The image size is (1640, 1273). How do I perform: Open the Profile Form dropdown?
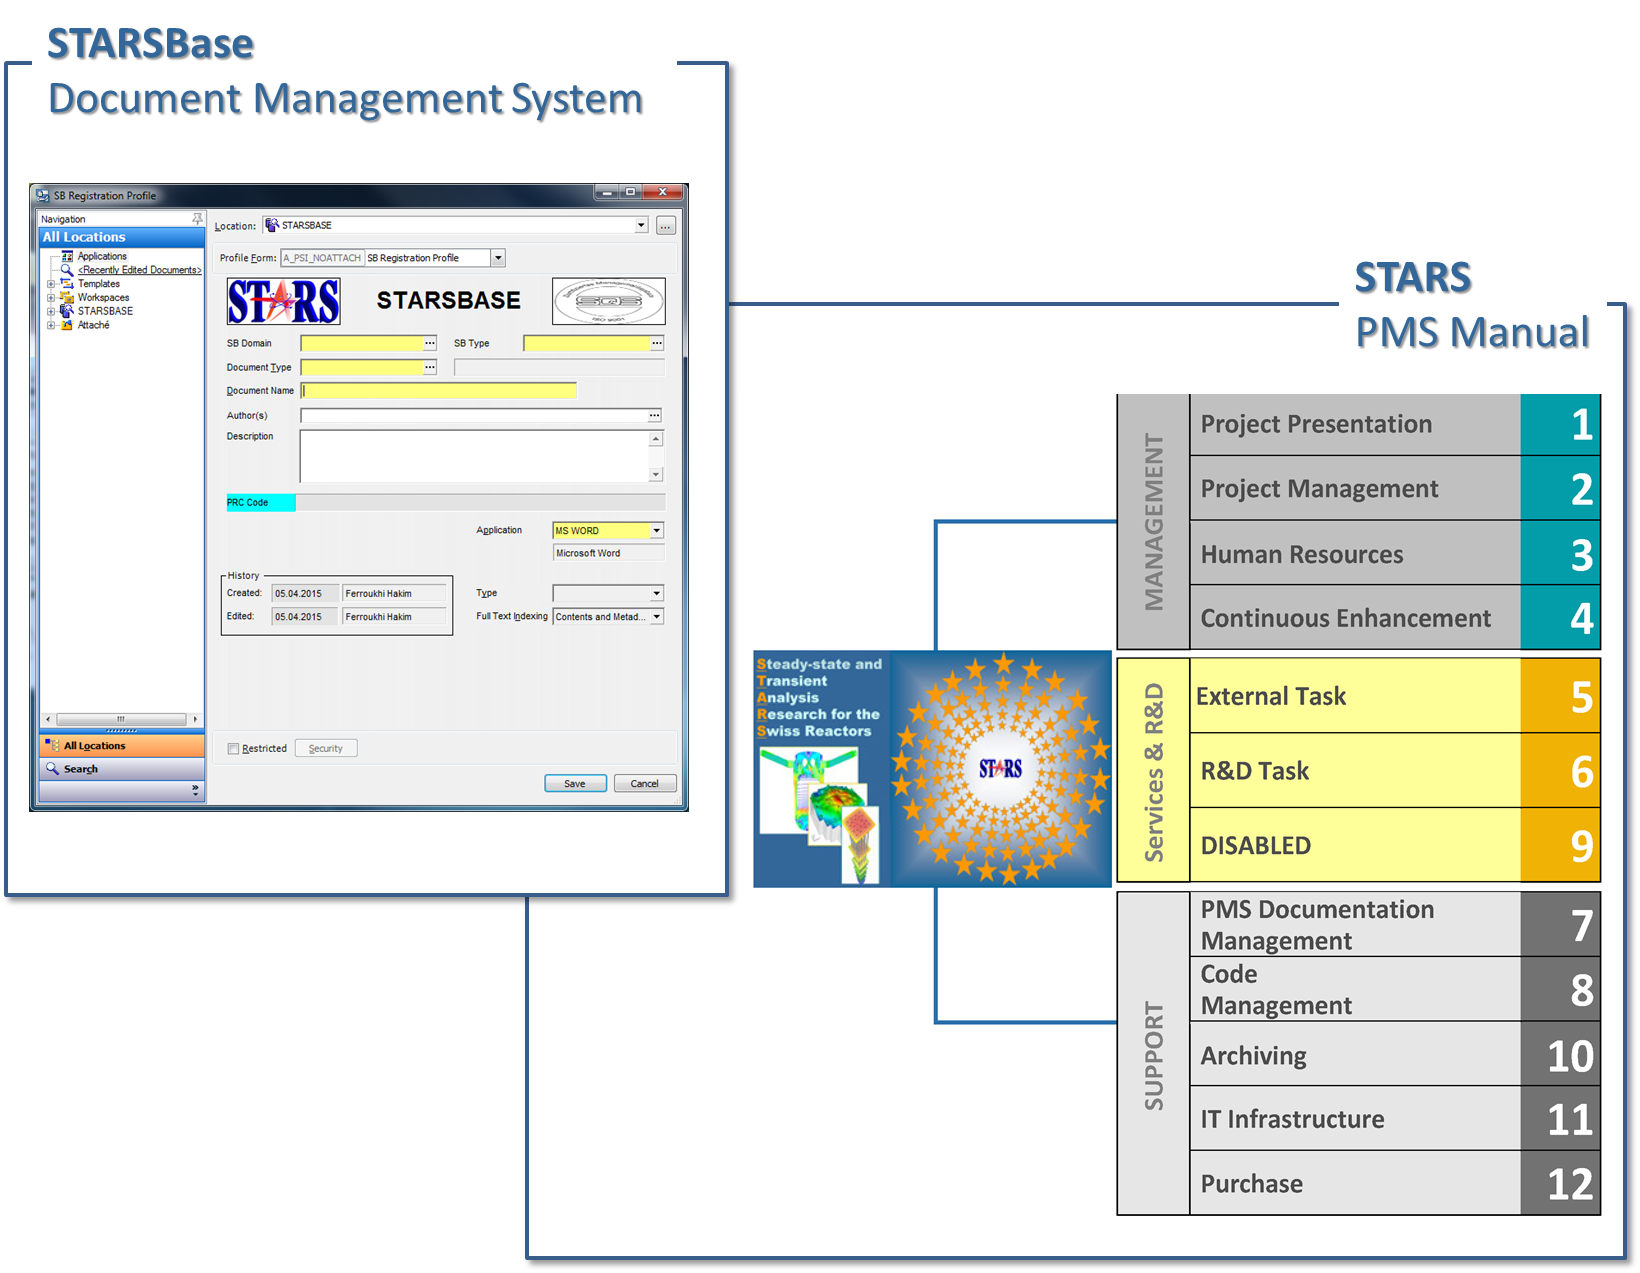(x=498, y=258)
